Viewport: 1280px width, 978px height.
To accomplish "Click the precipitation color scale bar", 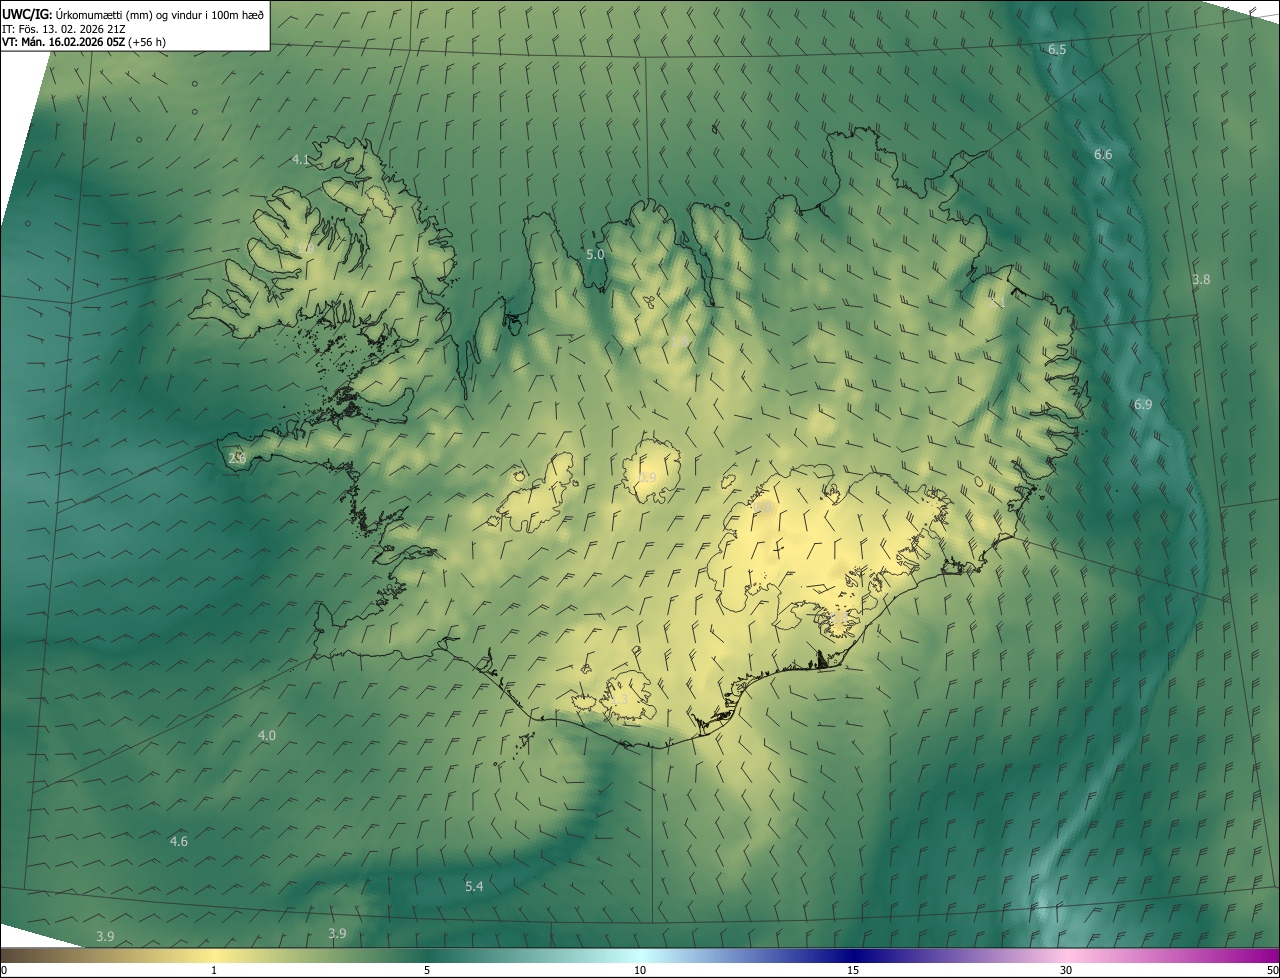I will (x=640, y=955).
